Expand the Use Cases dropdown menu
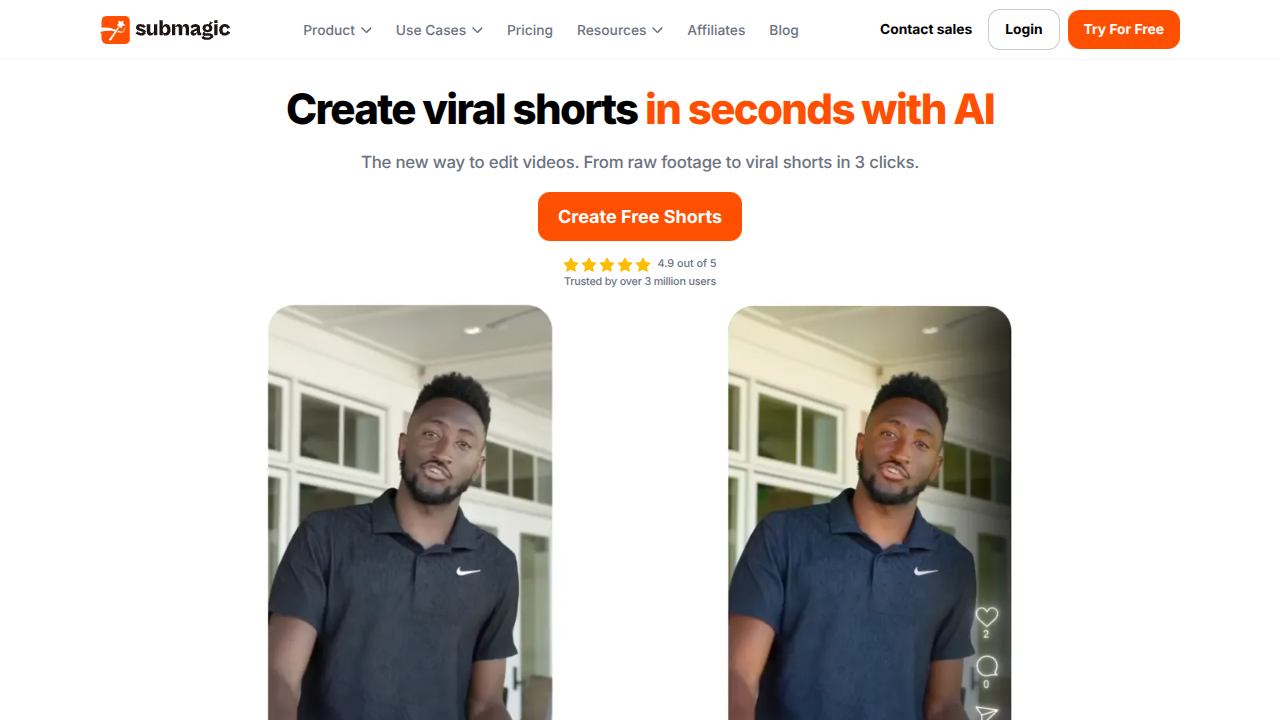1280x720 pixels. (439, 31)
